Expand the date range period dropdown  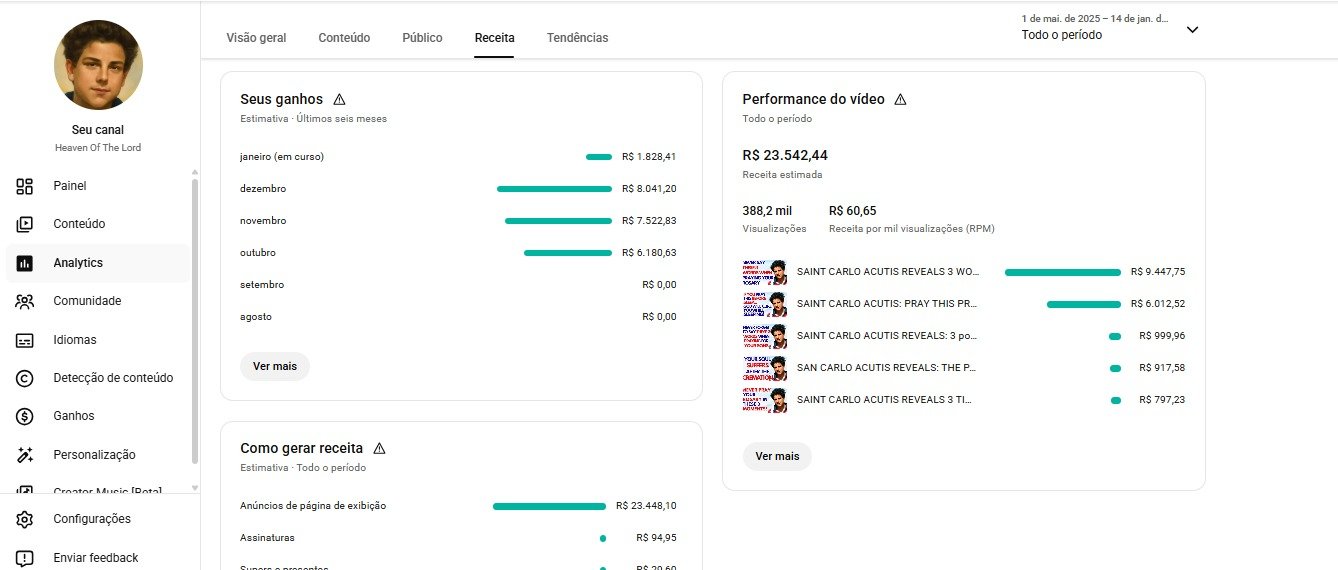(x=1192, y=30)
